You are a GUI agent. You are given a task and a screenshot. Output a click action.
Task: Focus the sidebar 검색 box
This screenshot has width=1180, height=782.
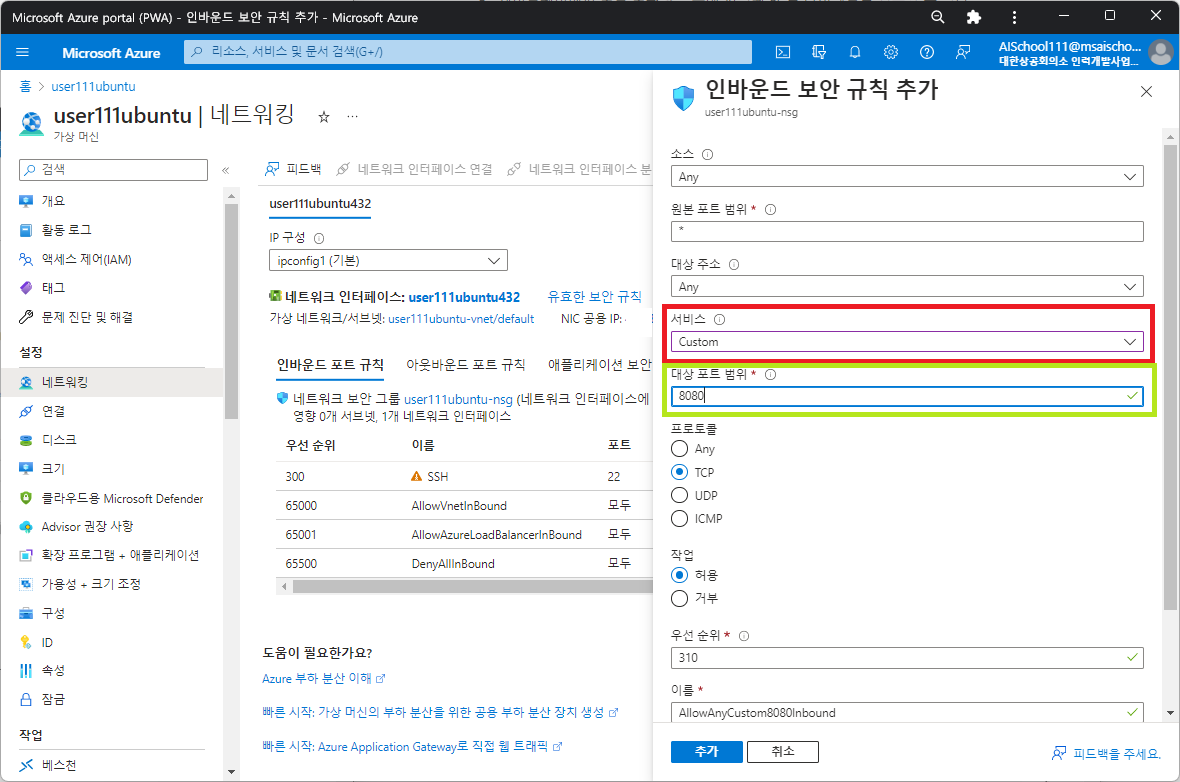tap(113, 170)
